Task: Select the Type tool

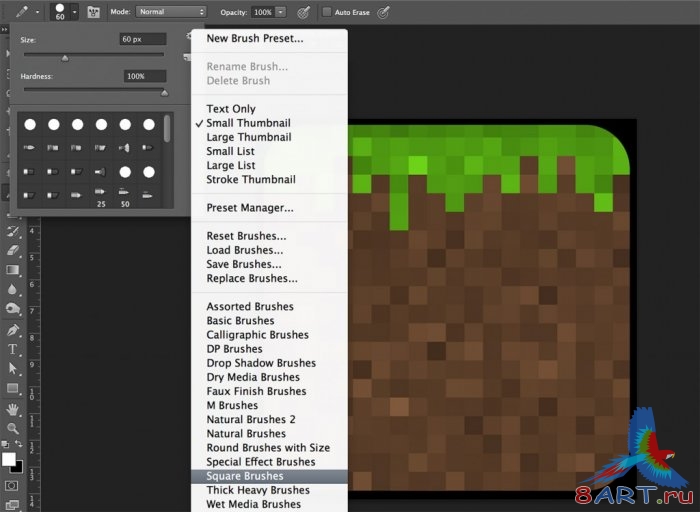Action: [x=12, y=349]
